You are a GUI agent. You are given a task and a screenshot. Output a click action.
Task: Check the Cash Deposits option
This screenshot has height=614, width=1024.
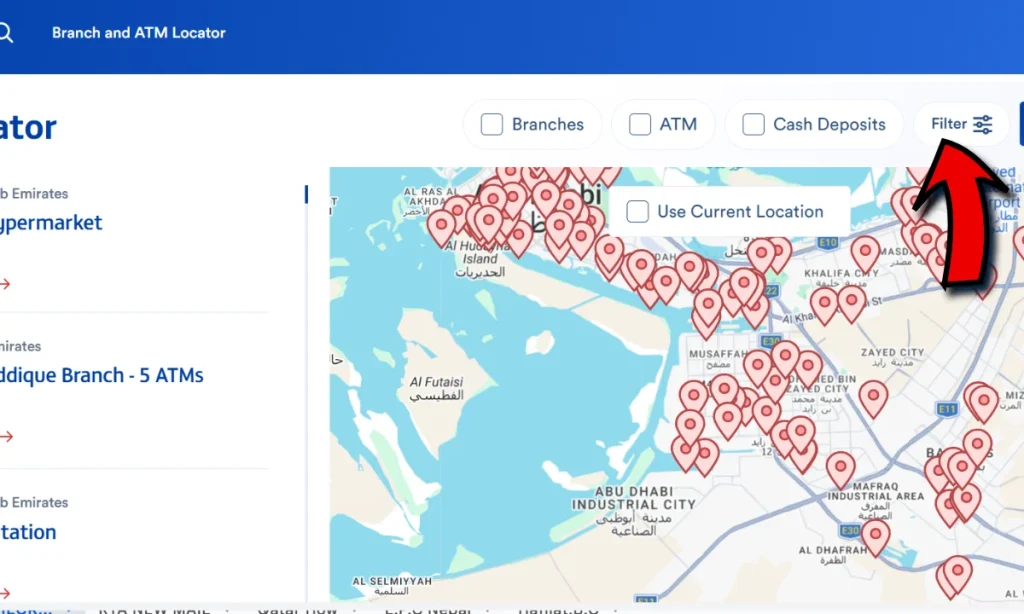[753, 124]
